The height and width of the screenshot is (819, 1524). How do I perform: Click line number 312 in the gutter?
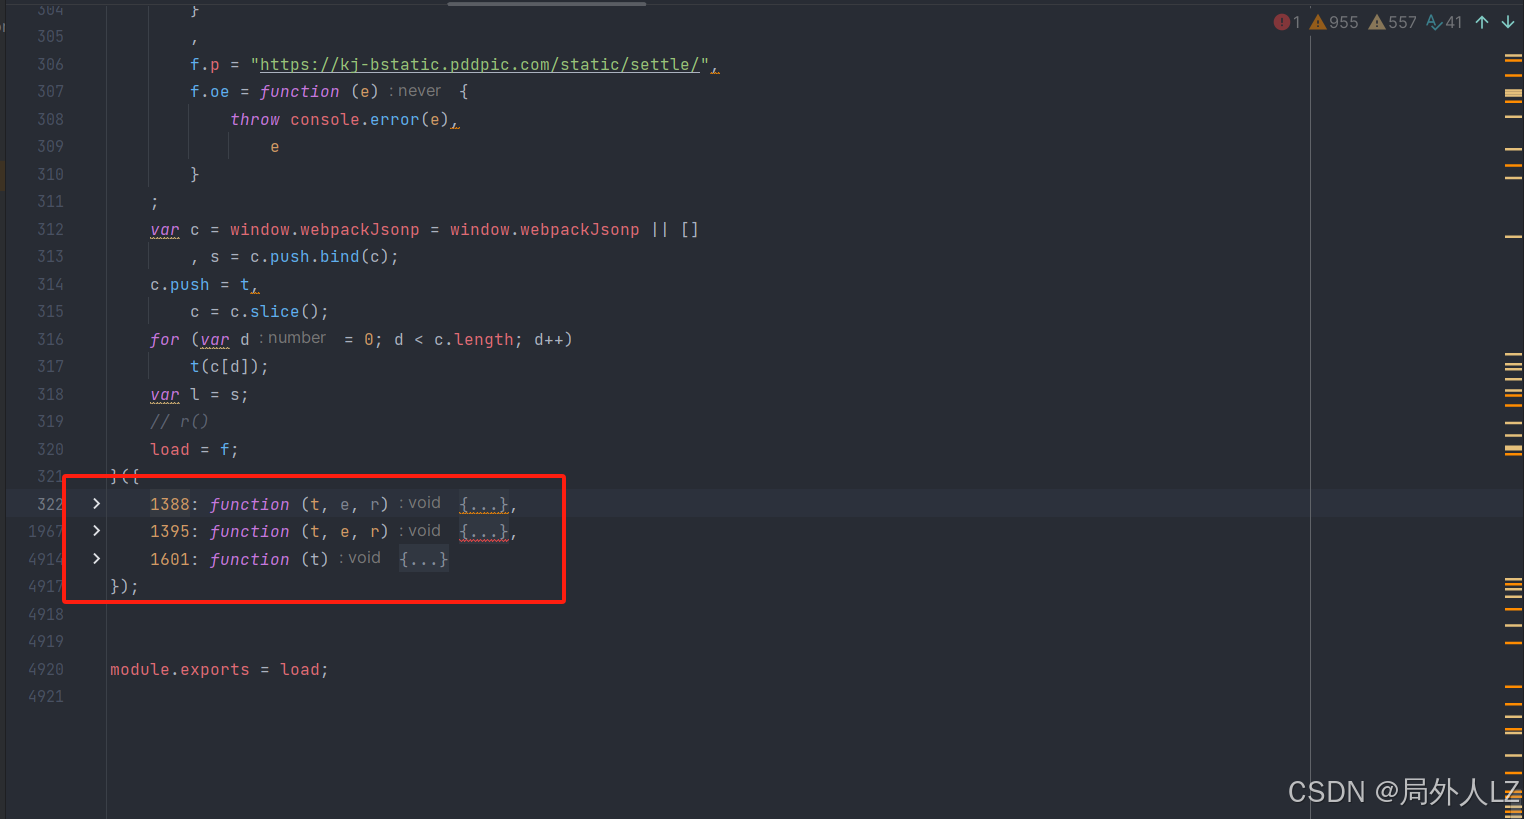[x=50, y=229]
